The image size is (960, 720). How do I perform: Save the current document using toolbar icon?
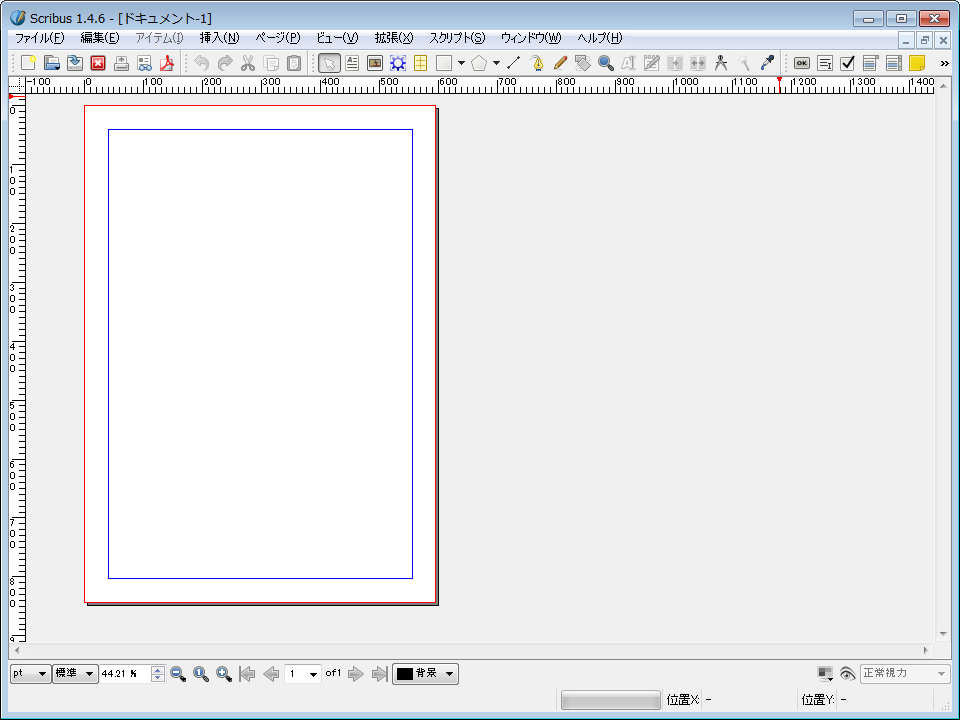pyautogui.click(x=75, y=63)
